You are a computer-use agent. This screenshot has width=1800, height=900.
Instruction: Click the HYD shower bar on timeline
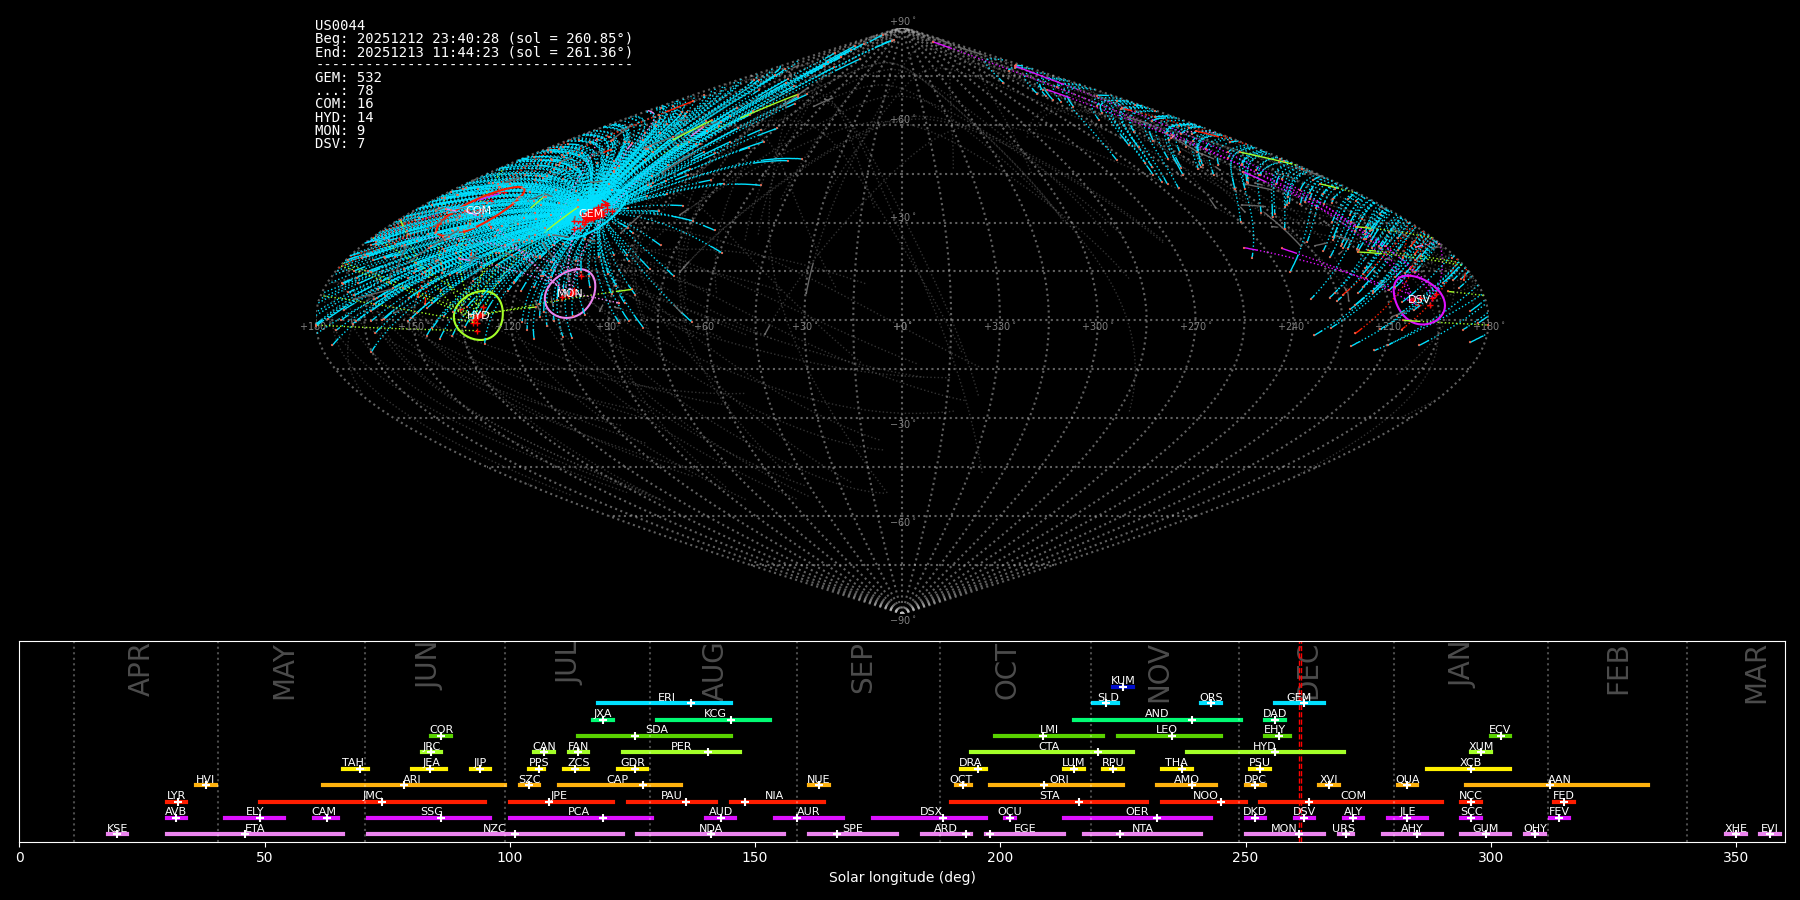pos(1265,752)
